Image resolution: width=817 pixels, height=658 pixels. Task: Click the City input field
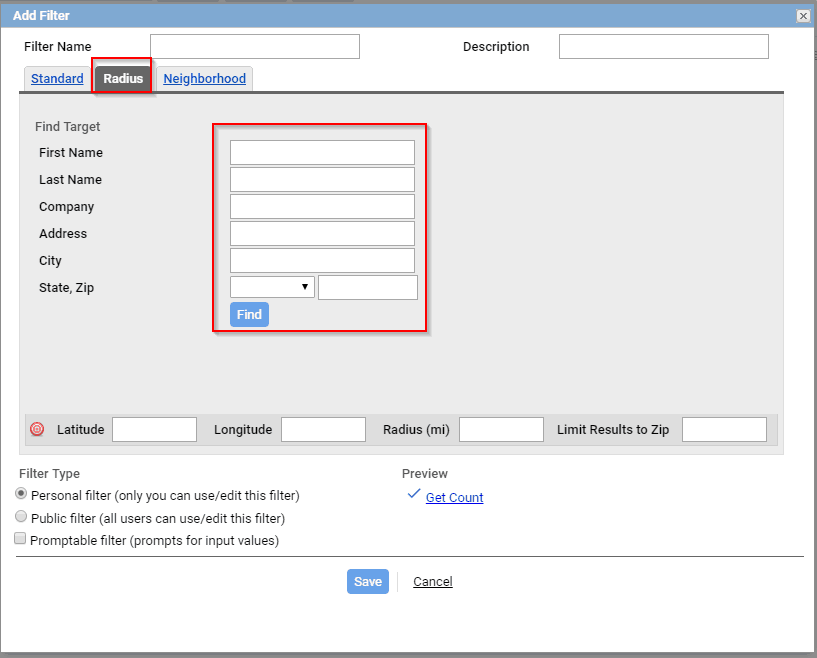[x=322, y=260]
